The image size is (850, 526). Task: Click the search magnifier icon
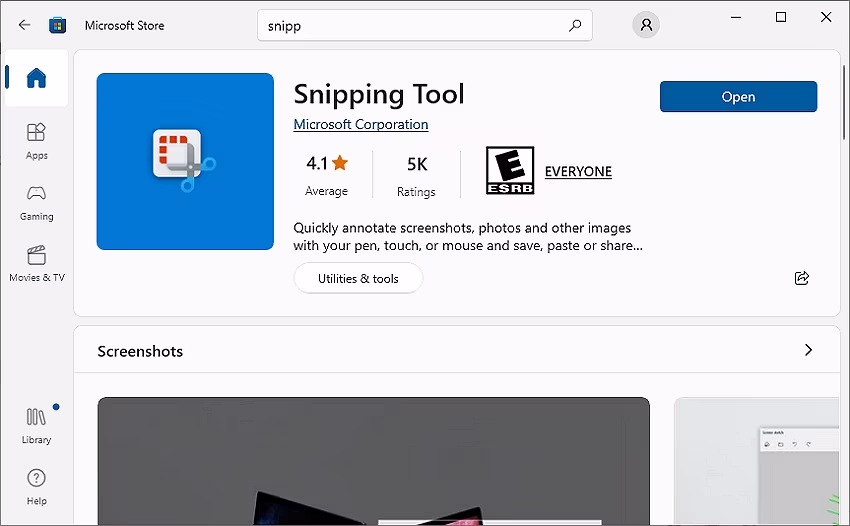tap(575, 25)
